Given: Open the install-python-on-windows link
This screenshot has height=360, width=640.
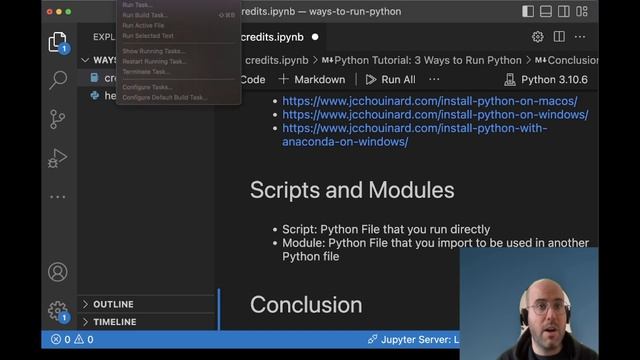Looking at the screenshot, I should [x=435, y=114].
